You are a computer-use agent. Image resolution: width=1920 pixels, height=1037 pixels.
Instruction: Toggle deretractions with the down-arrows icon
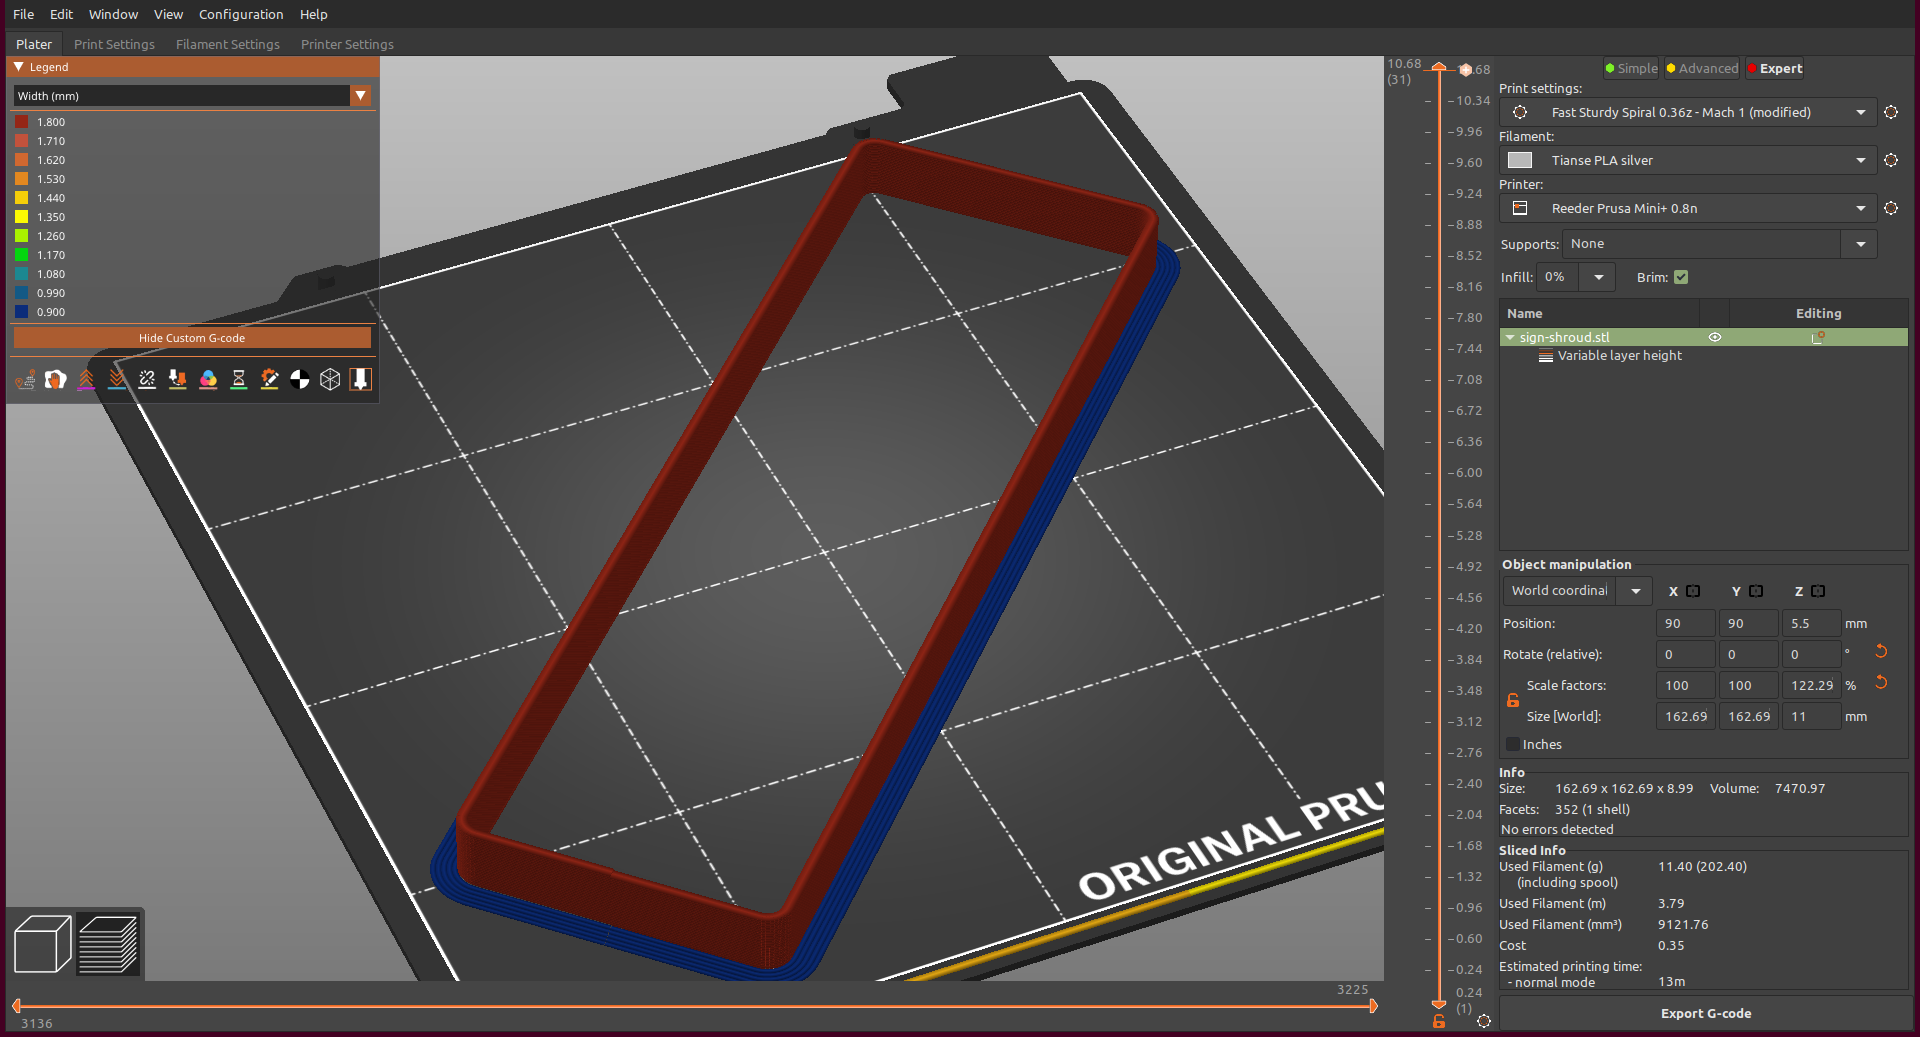click(x=117, y=380)
